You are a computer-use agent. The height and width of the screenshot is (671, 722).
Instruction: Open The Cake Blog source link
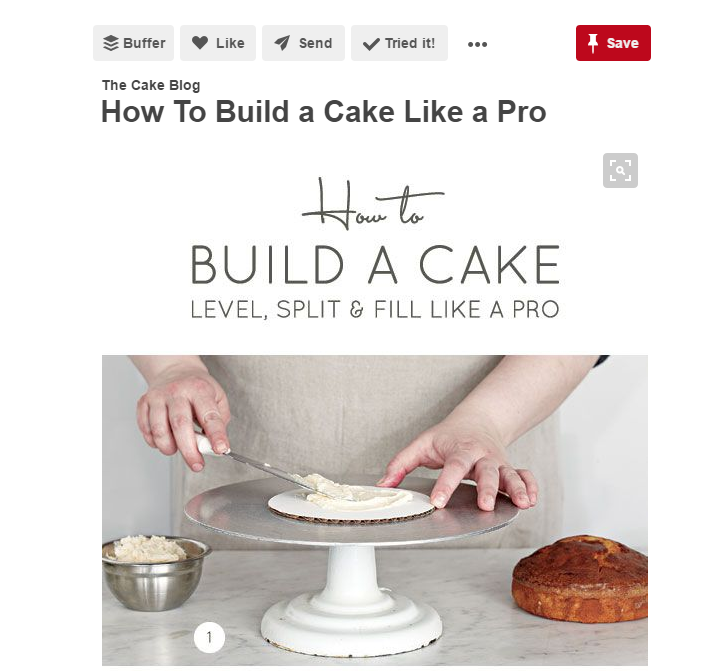click(151, 85)
